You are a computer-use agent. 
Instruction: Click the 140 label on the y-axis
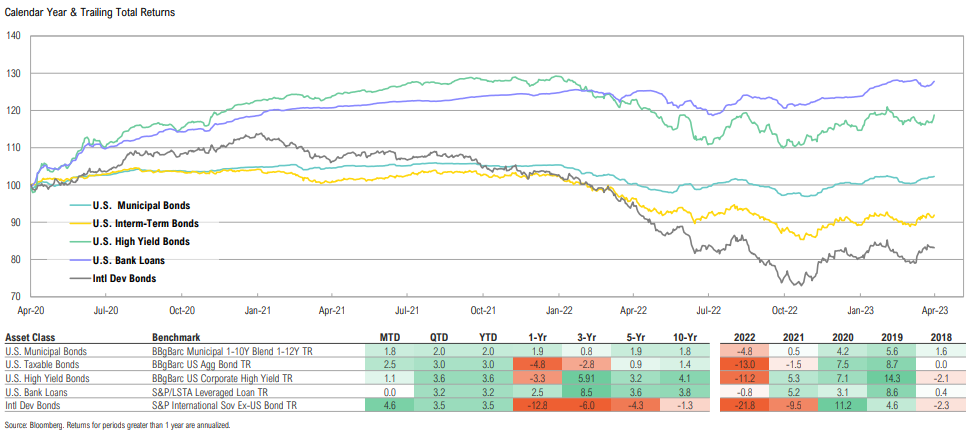13,35
